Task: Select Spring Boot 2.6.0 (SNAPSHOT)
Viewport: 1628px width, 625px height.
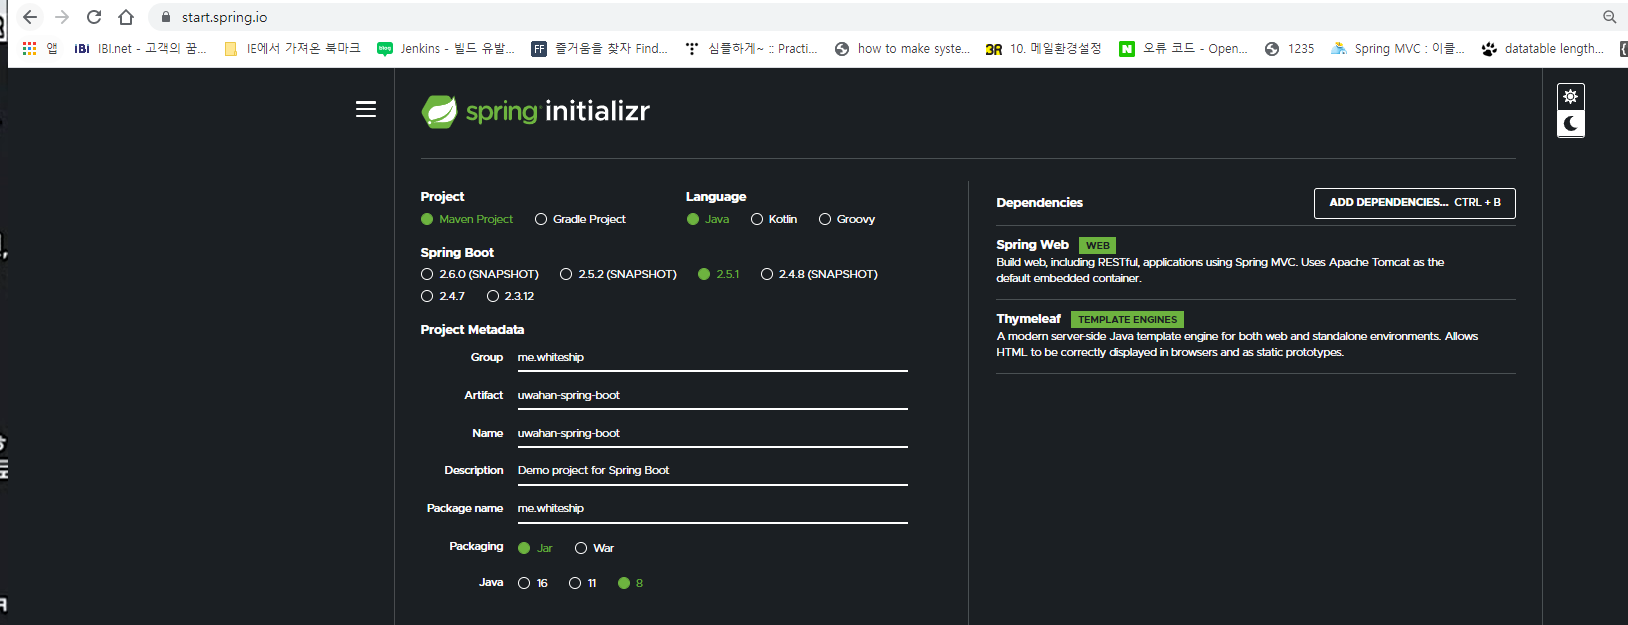Action: (x=427, y=274)
